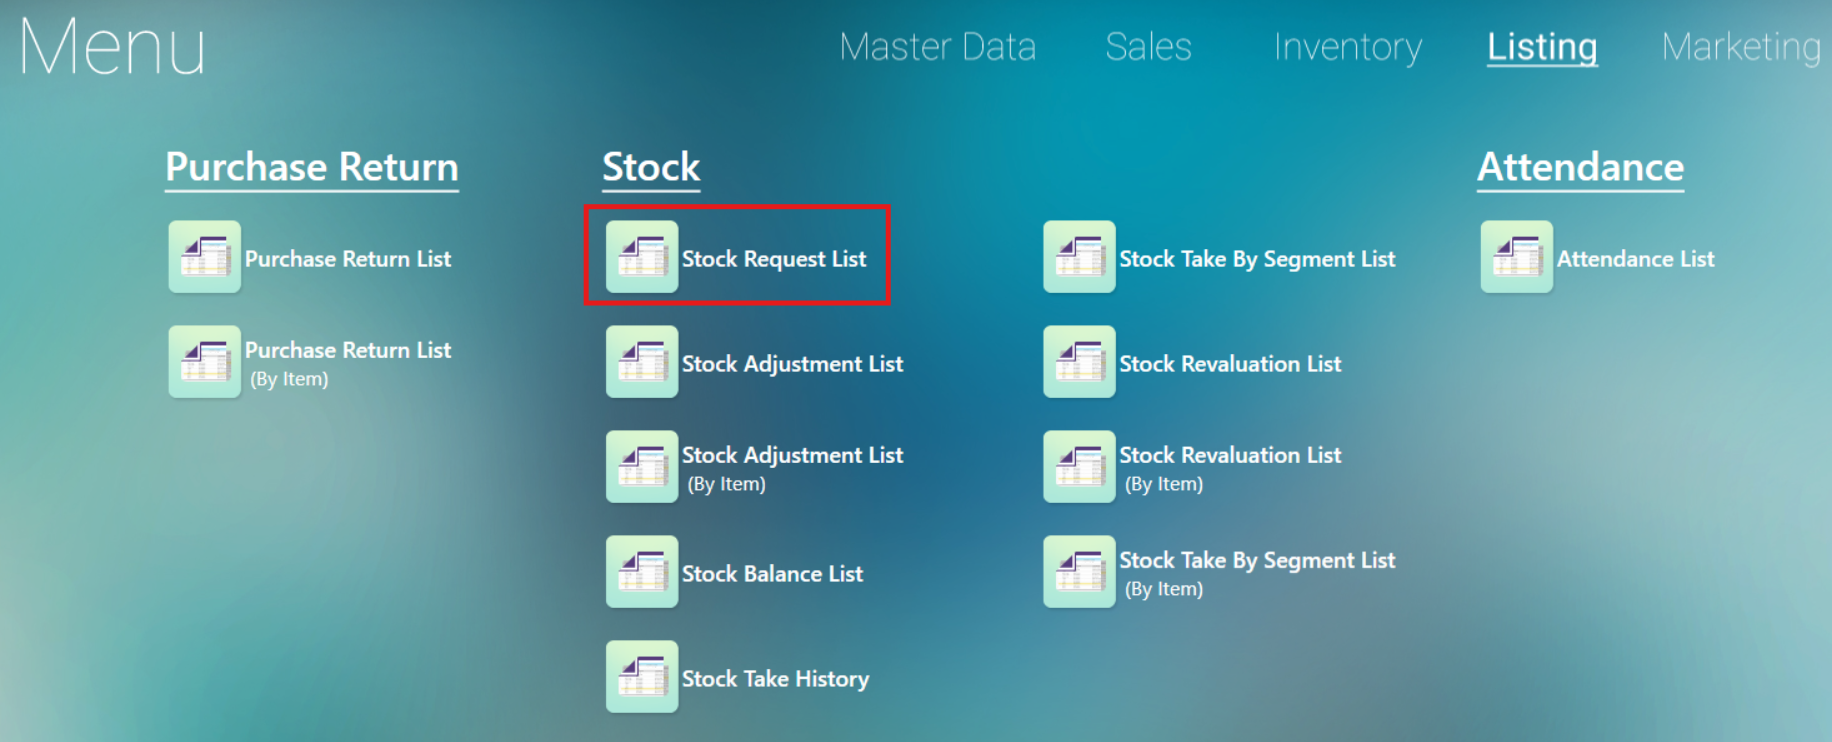Open the Stock Take History icon
The image size is (1832, 742).
click(642, 677)
